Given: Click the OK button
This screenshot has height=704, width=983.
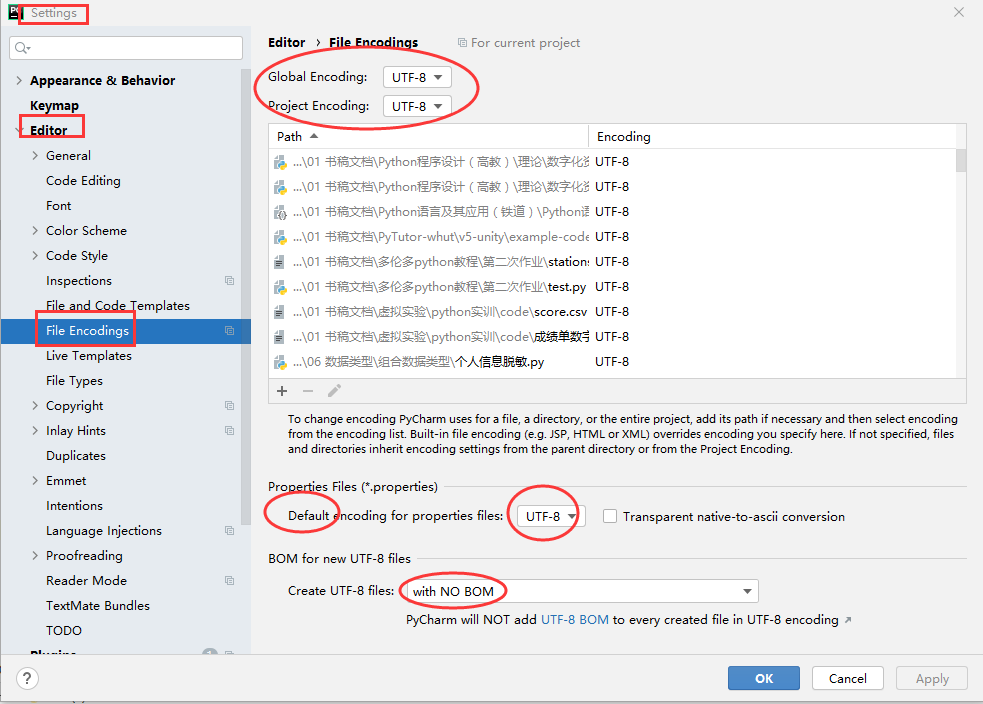Looking at the screenshot, I should 764,678.
